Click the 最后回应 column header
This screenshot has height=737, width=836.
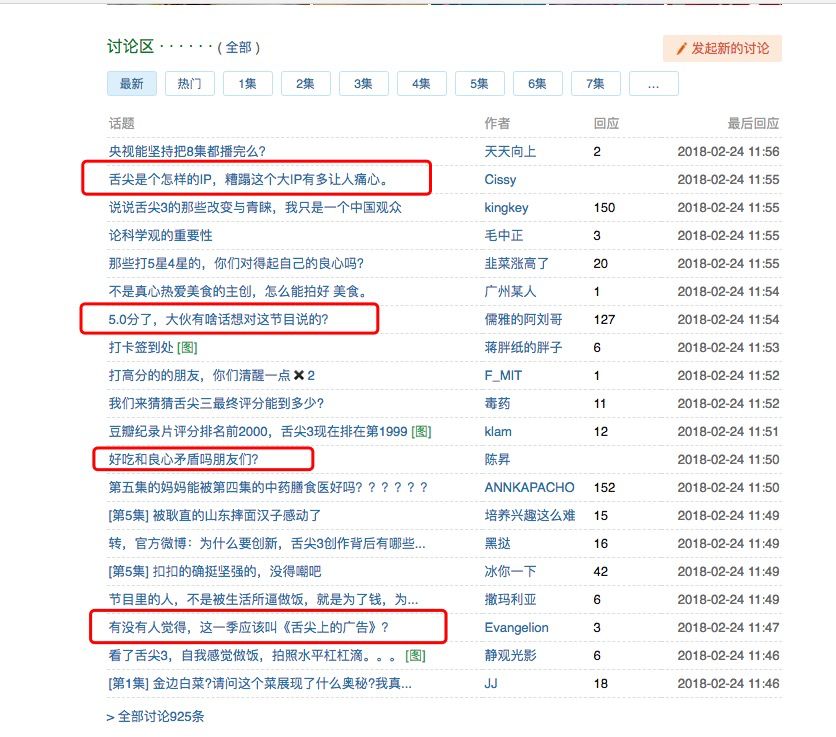coord(753,123)
